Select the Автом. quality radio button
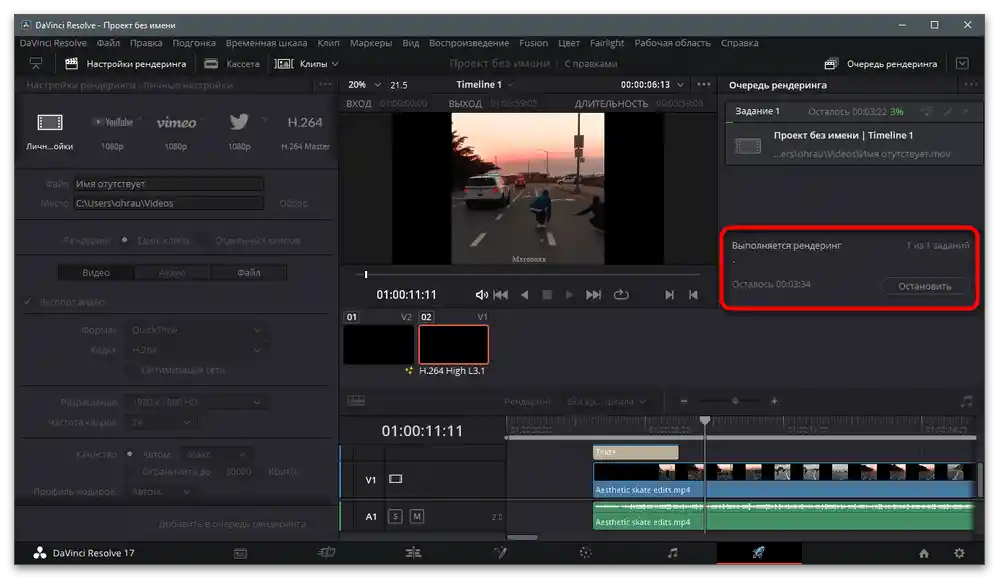 point(129,454)
